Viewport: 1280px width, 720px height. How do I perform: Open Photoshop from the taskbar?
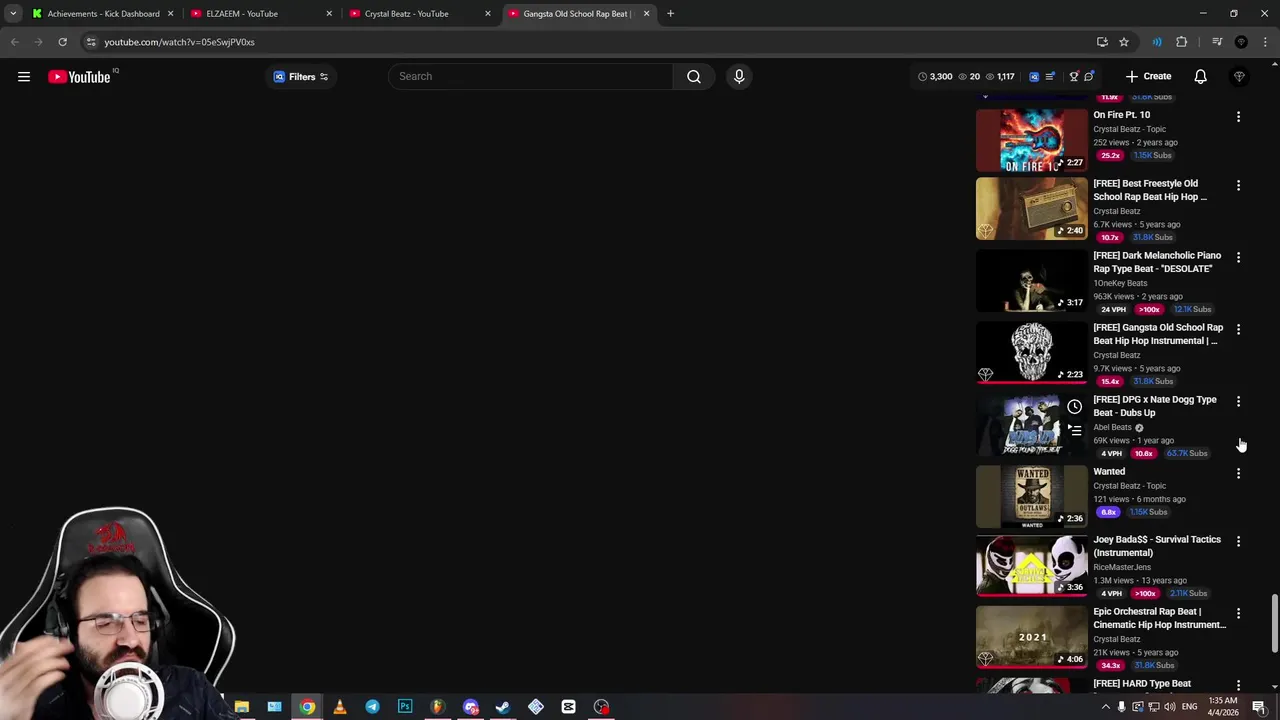pyautogui.click(x=404, y=707)
